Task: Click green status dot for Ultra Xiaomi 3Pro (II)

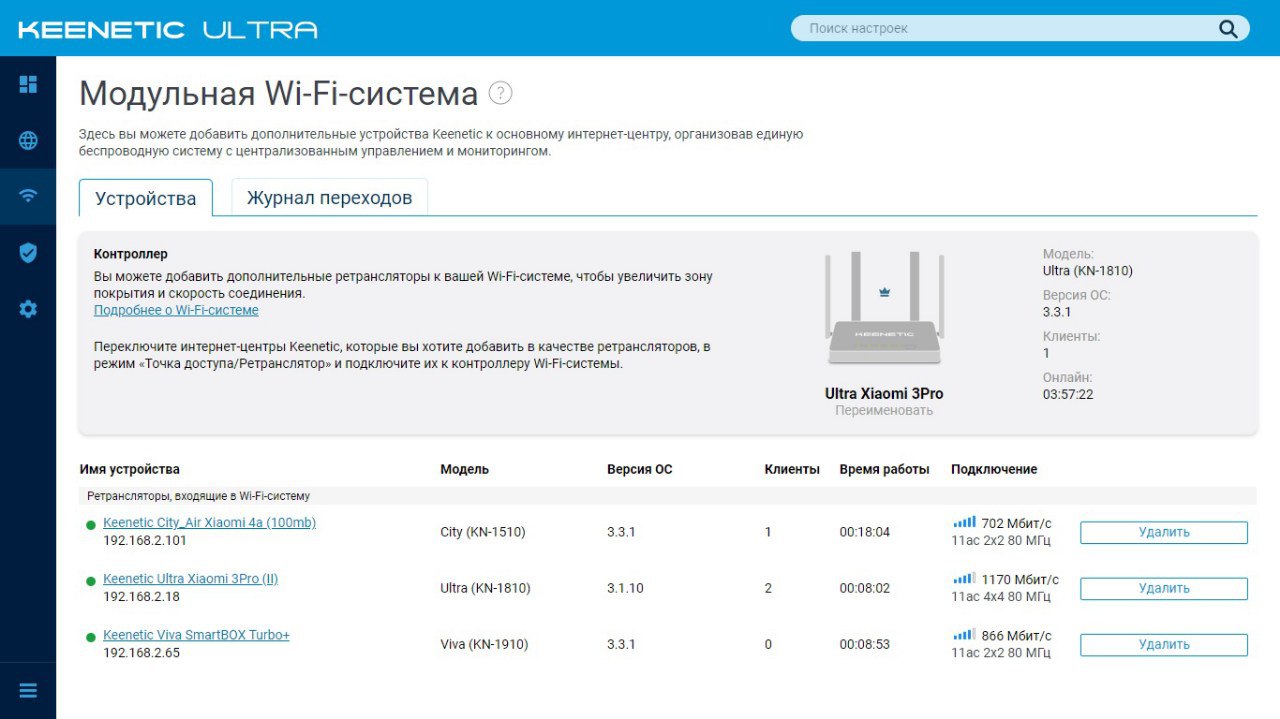Action: pos(91,580)
